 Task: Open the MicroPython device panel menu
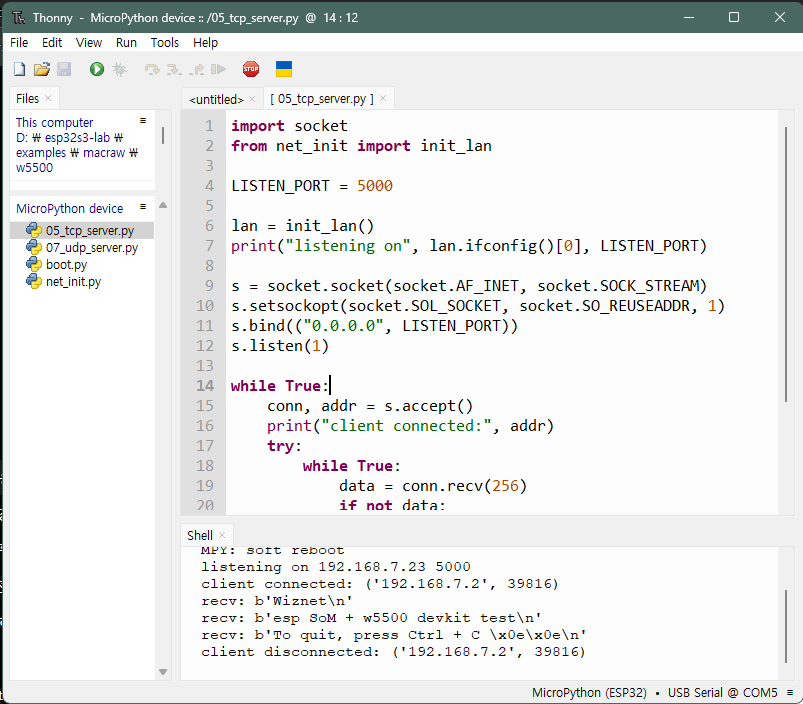click(x=143, y=207)
